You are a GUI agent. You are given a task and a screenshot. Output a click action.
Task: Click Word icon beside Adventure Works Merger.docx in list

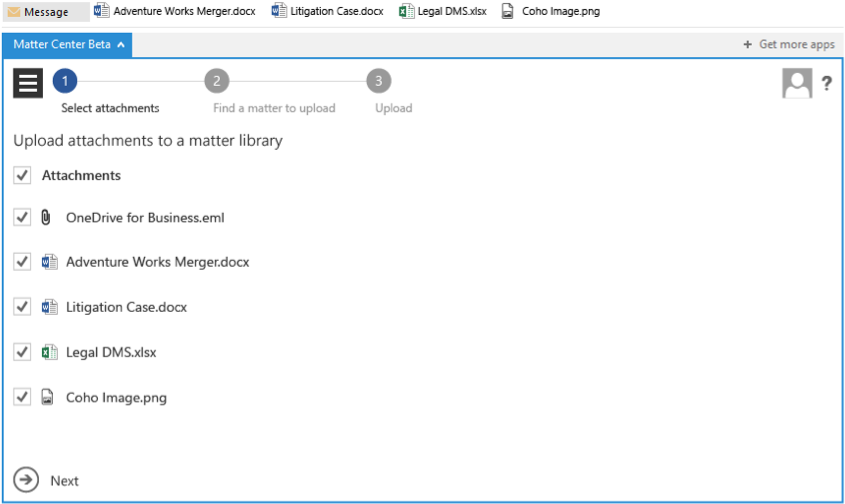[x=50, y=262]
